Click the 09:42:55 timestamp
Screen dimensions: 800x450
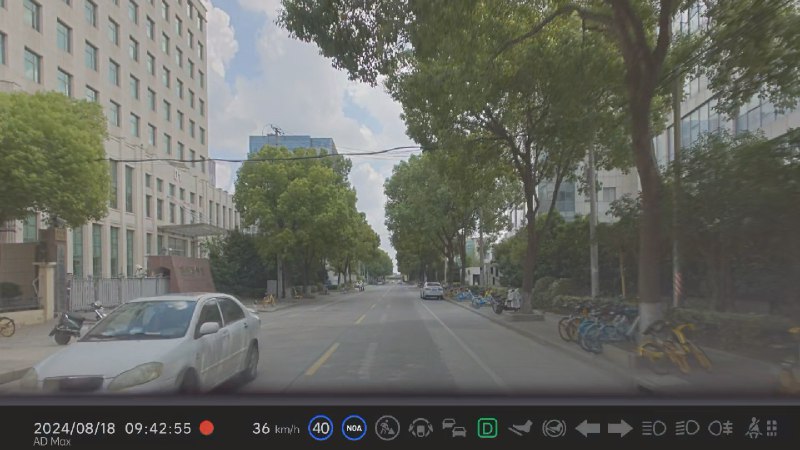tap(158, 428)
